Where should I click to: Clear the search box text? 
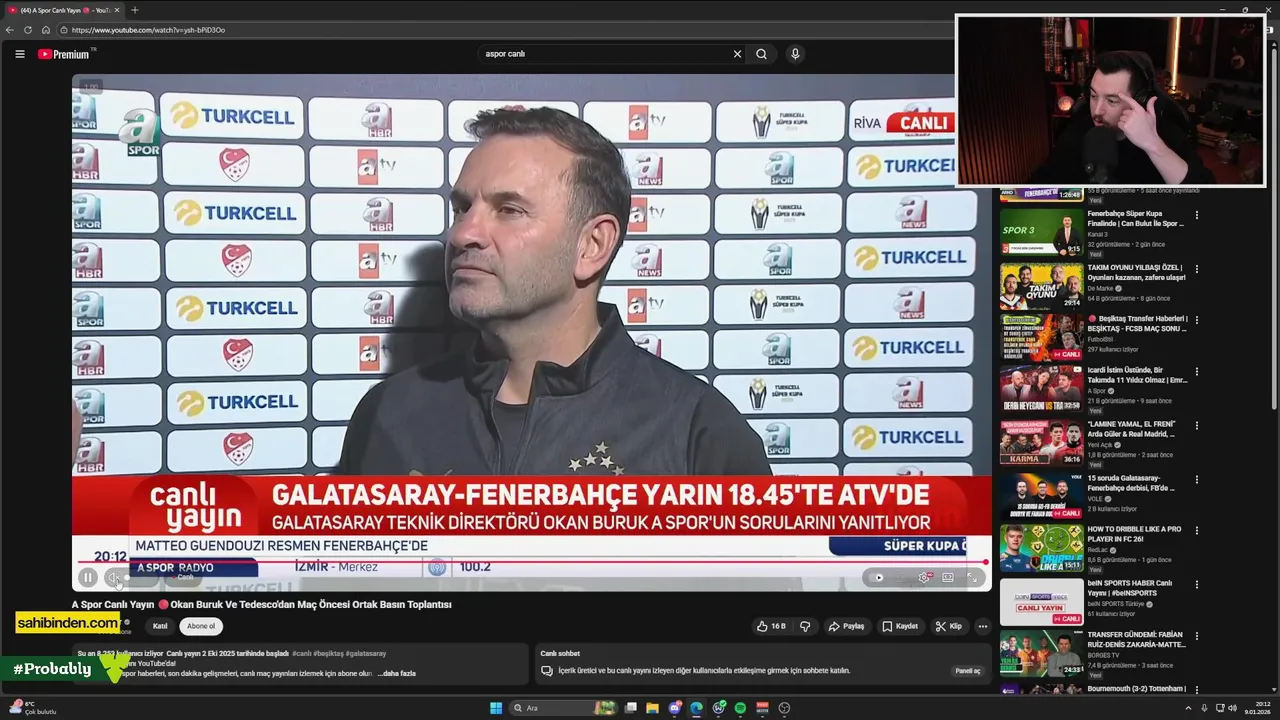point(737,54)
